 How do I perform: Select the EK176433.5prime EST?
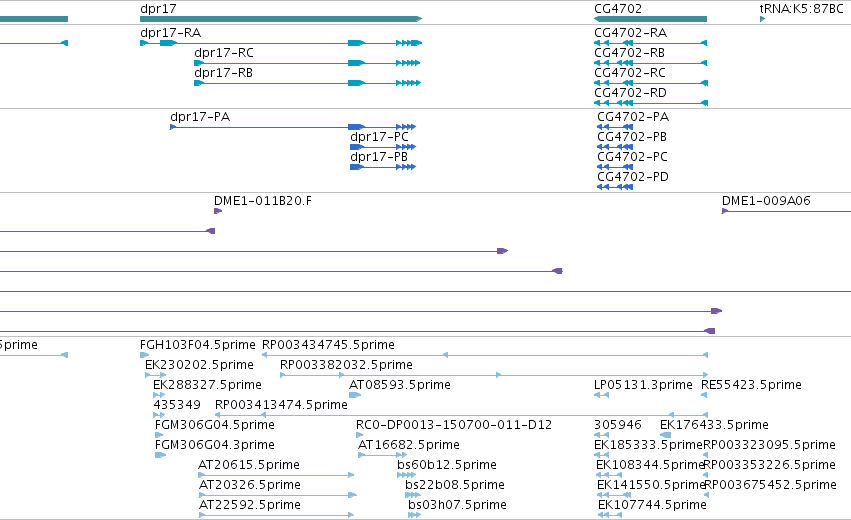[665, 435]
